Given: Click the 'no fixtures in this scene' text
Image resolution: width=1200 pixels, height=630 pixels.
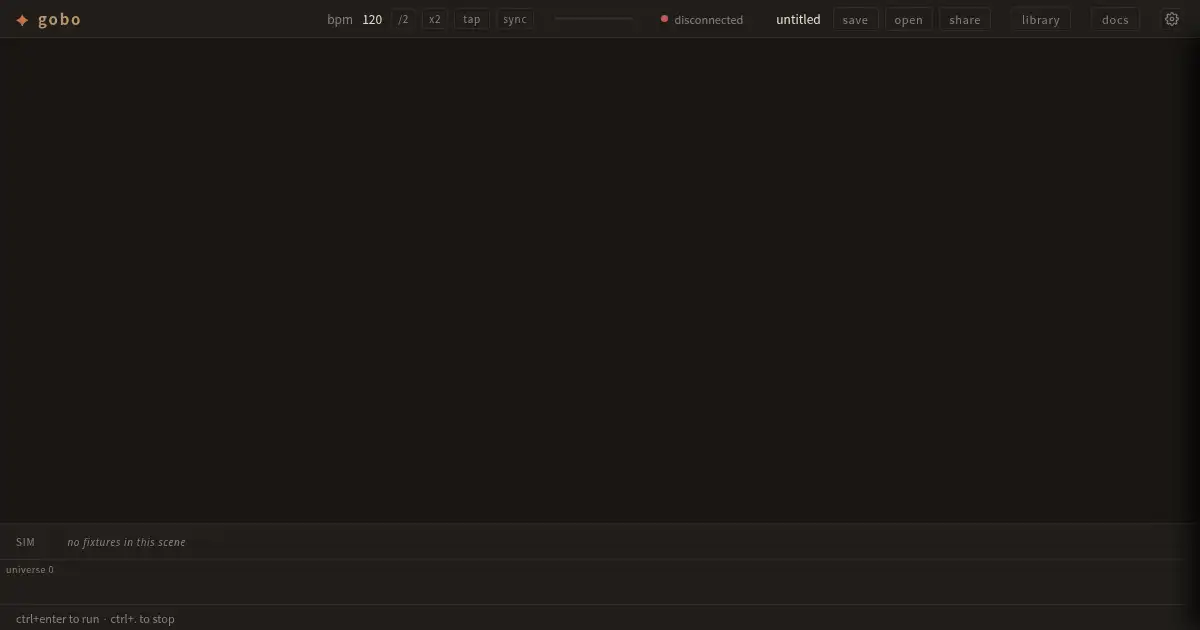Looking at the screenshot, I should click(126, 542).
